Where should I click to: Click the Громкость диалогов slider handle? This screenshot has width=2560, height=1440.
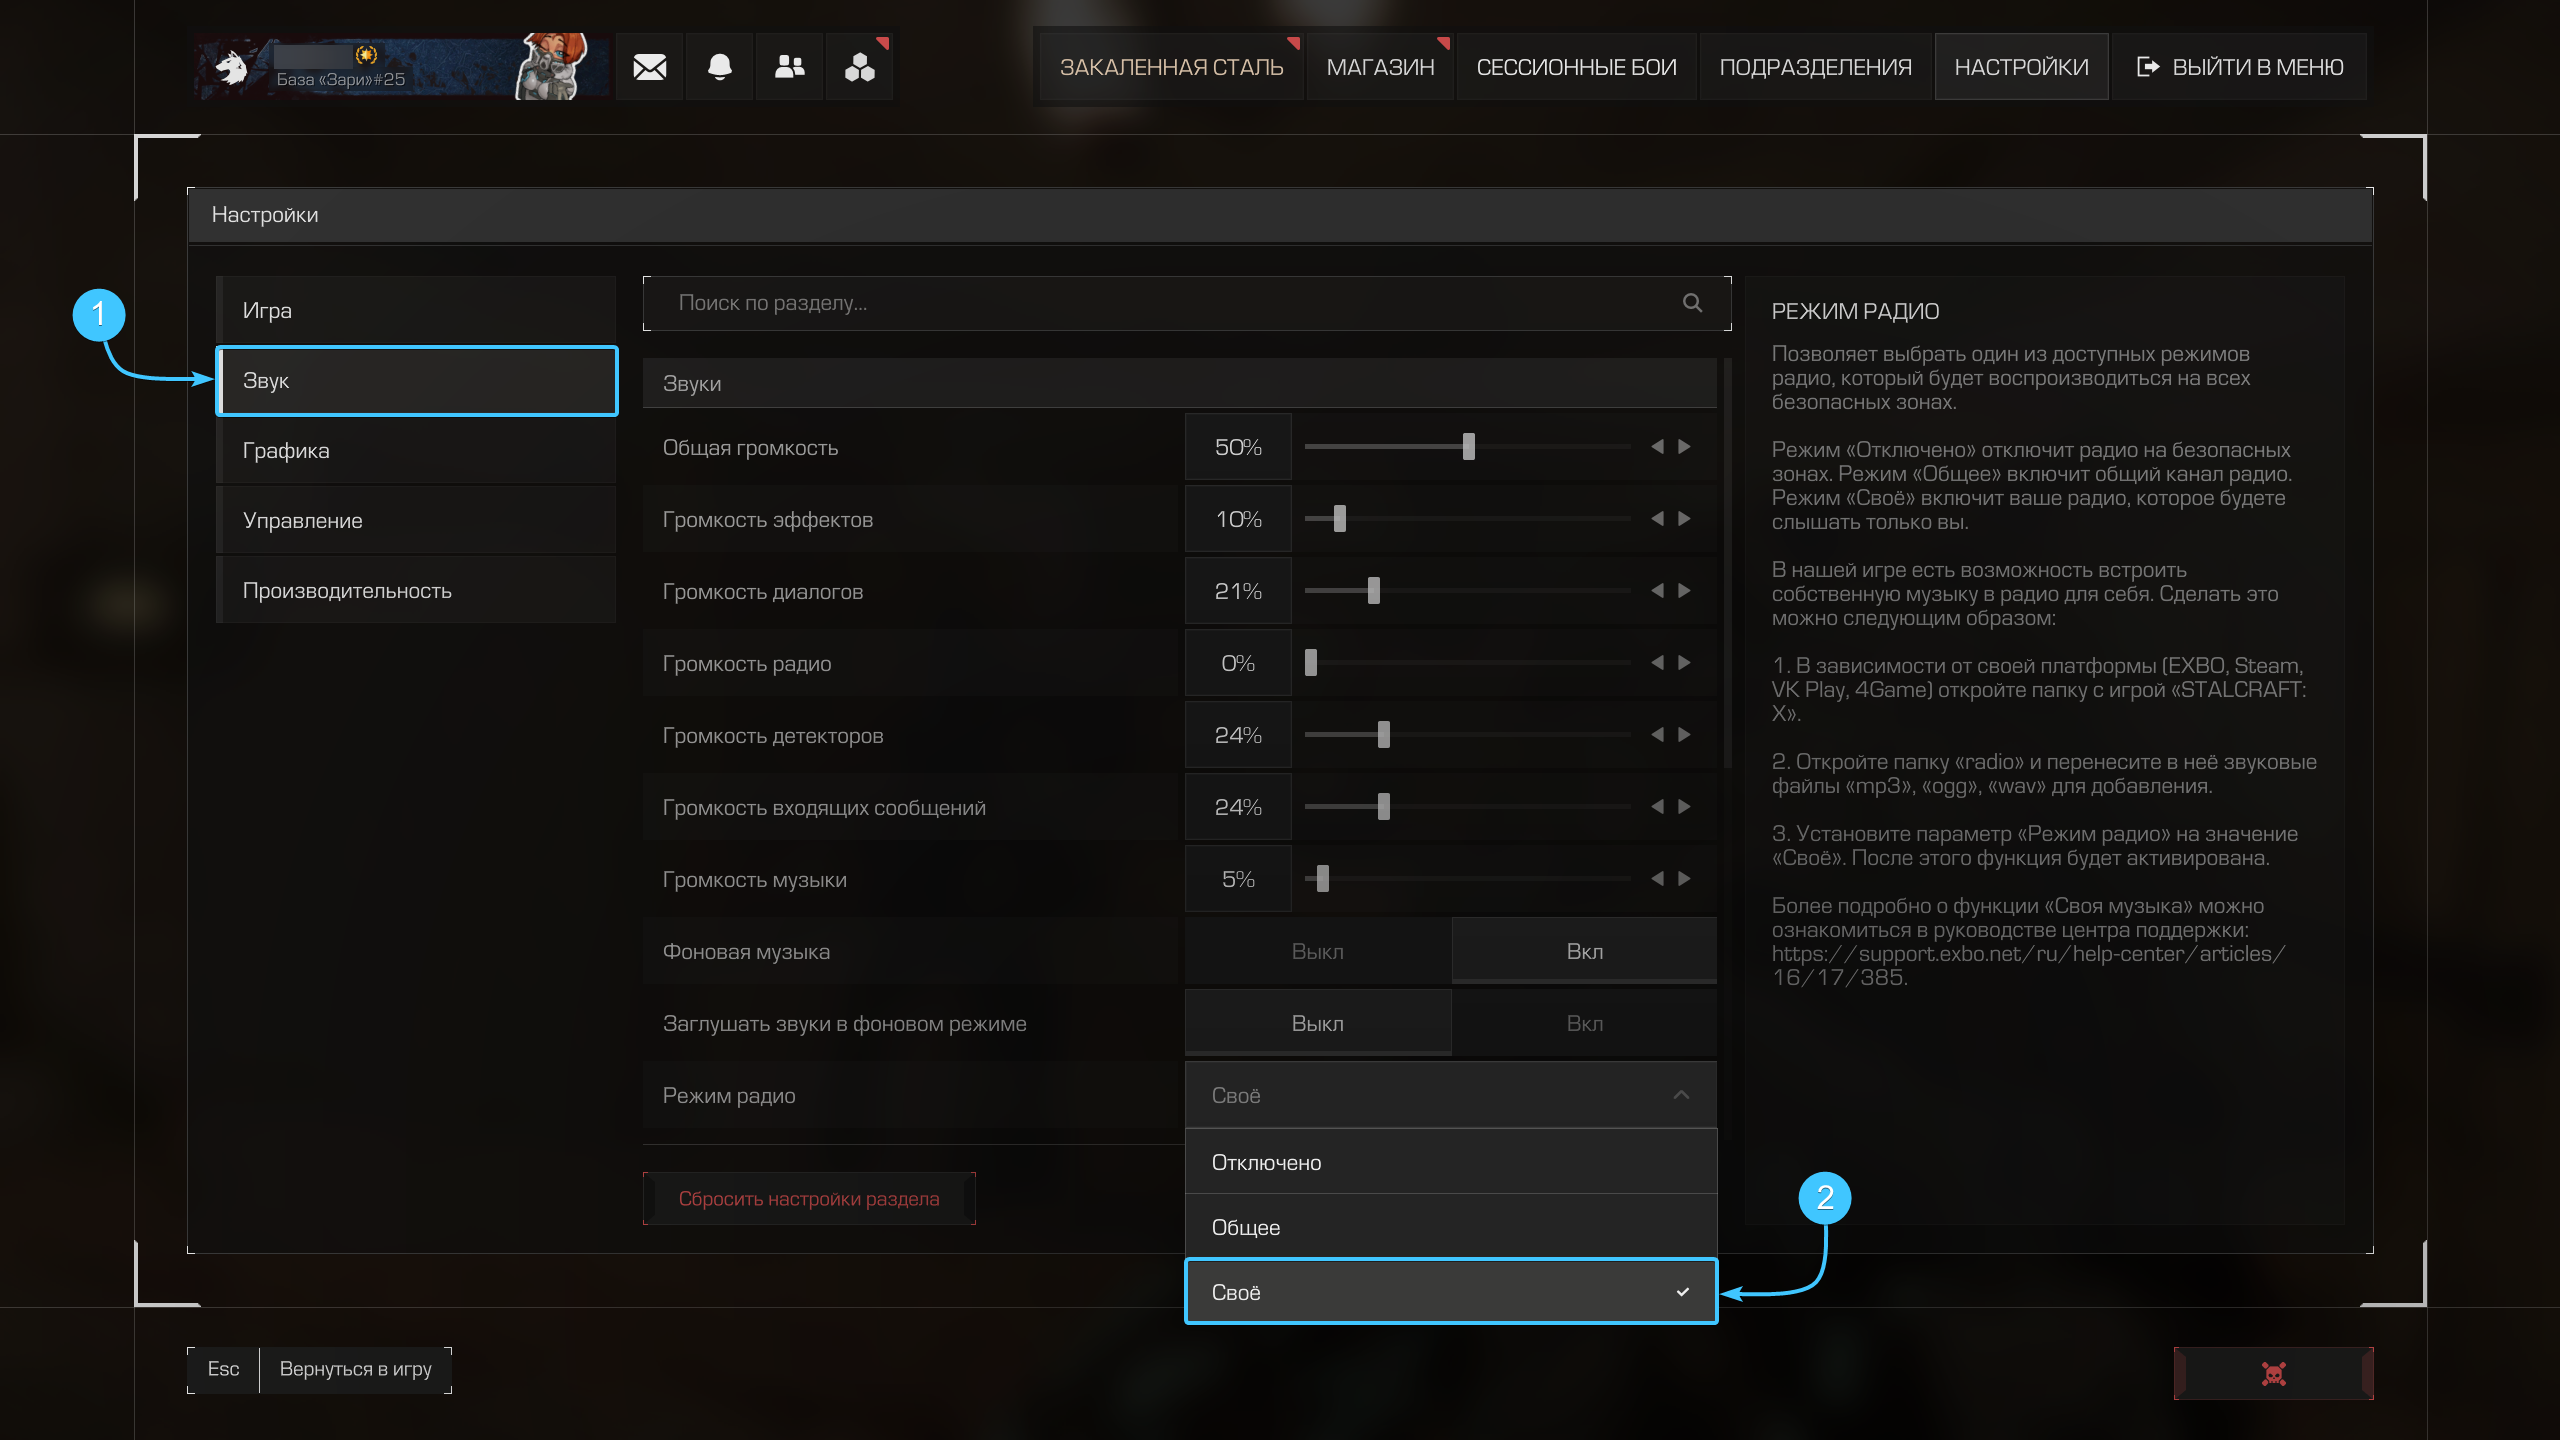(1373, 591)
